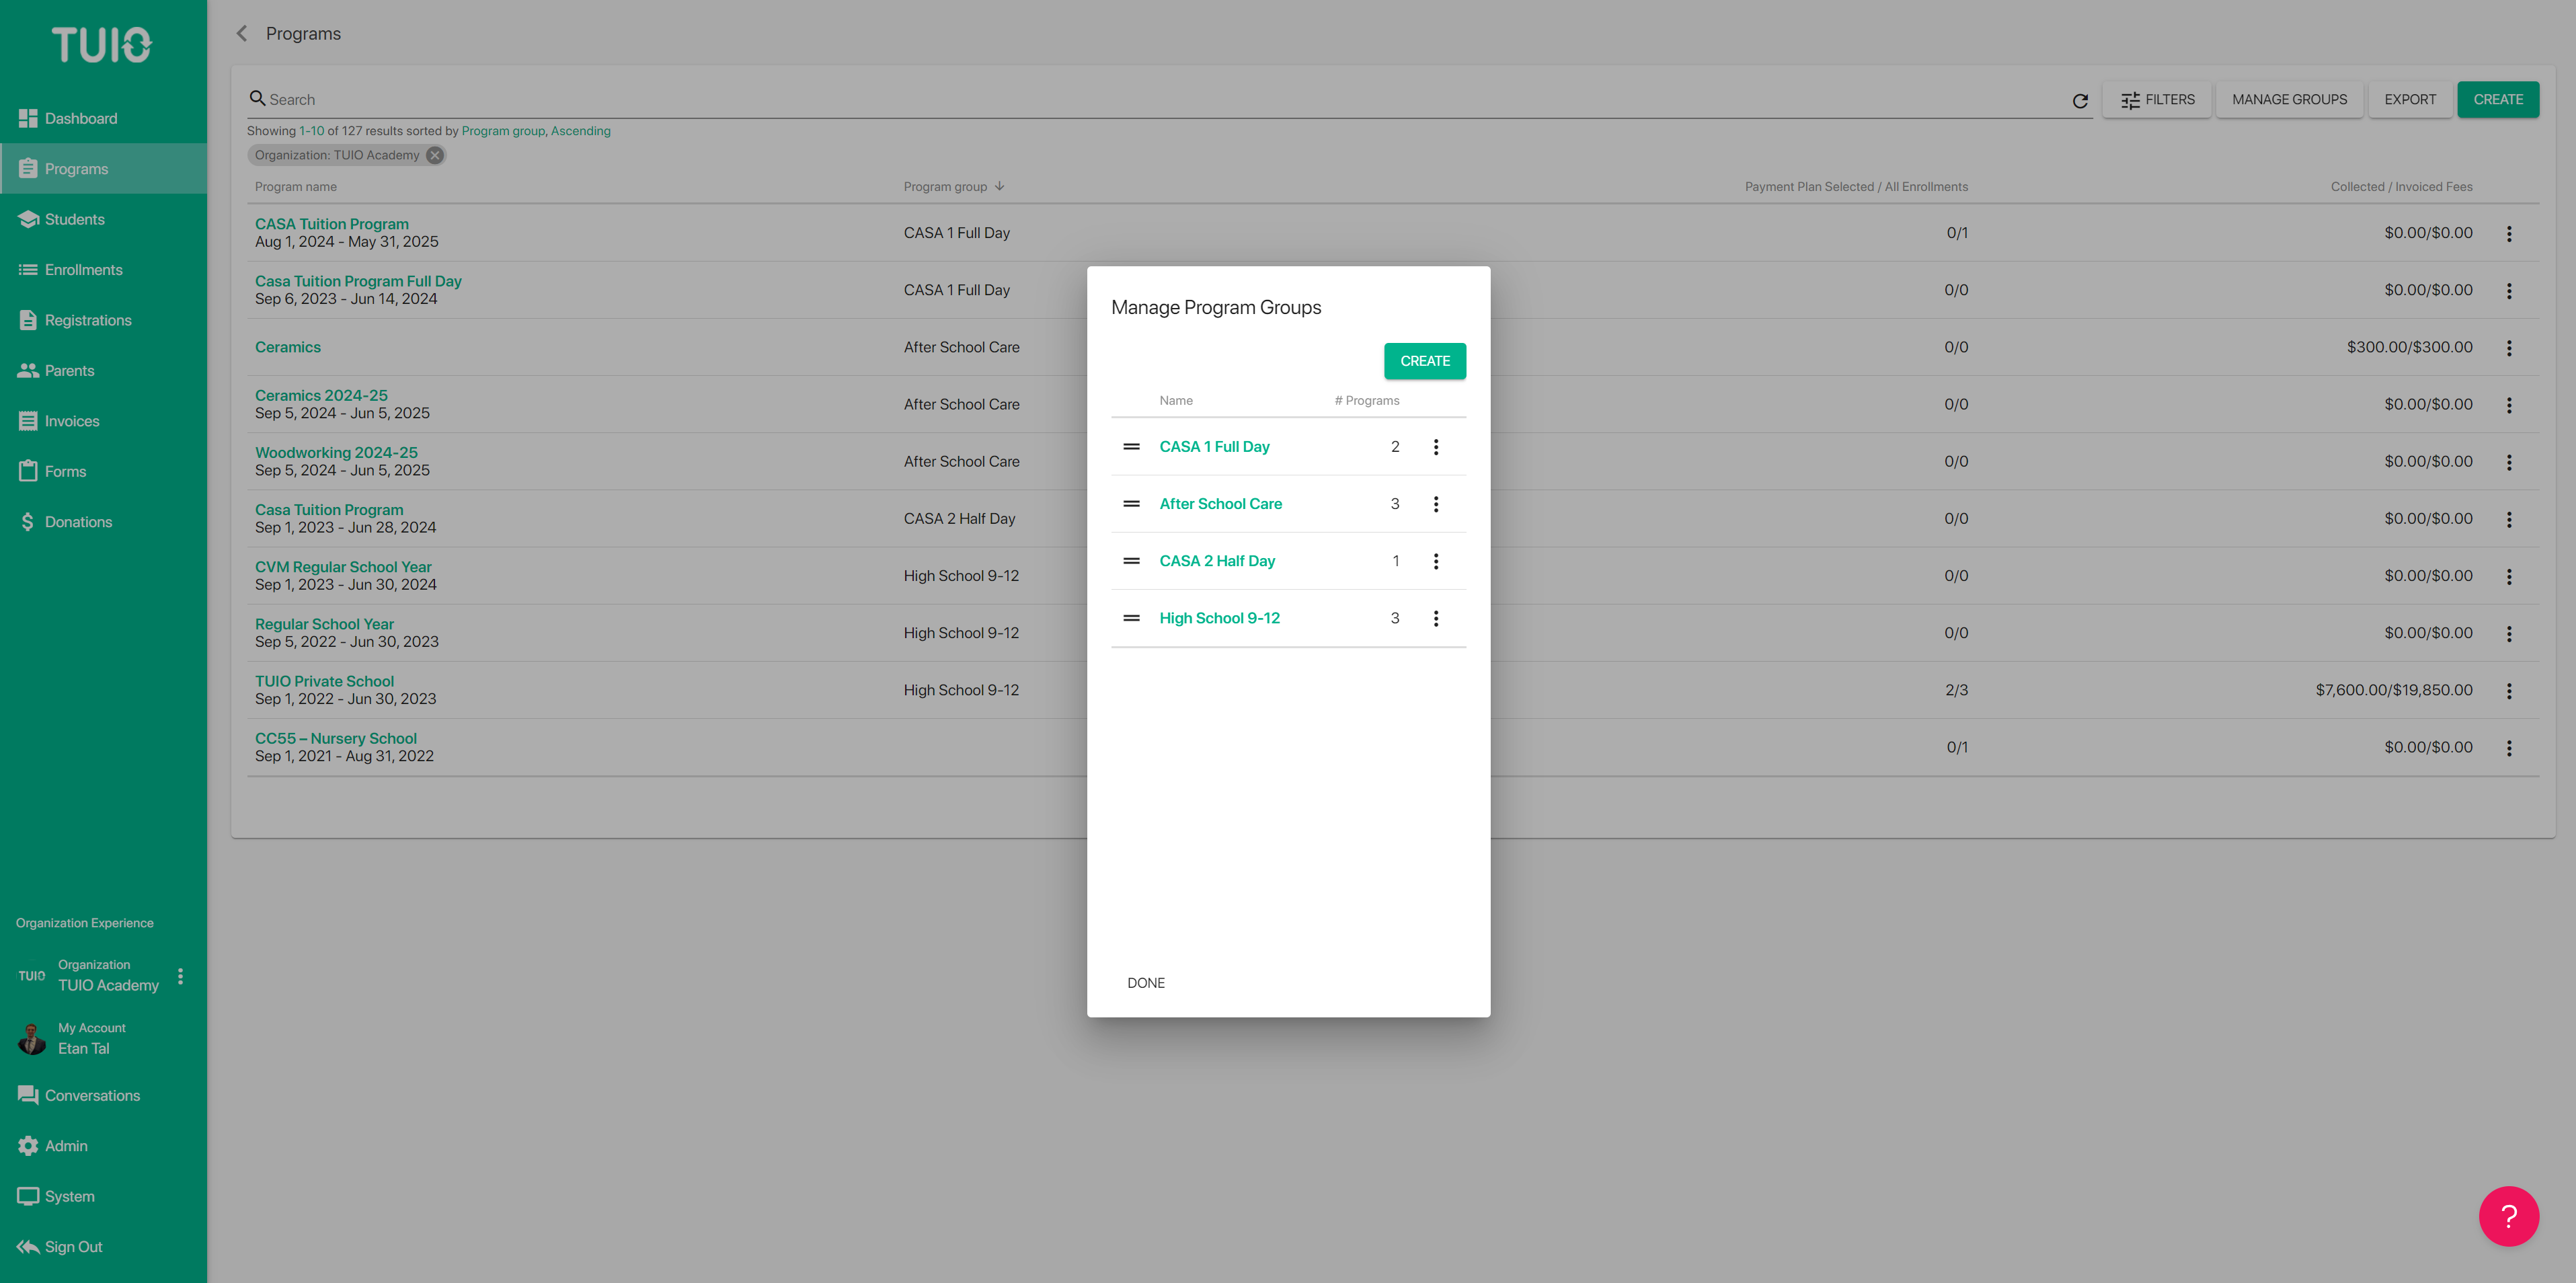Open TUIO Private School program
Image resolution: width=2576 pixels, height=1283 pixels.
(x=324, y=681)
